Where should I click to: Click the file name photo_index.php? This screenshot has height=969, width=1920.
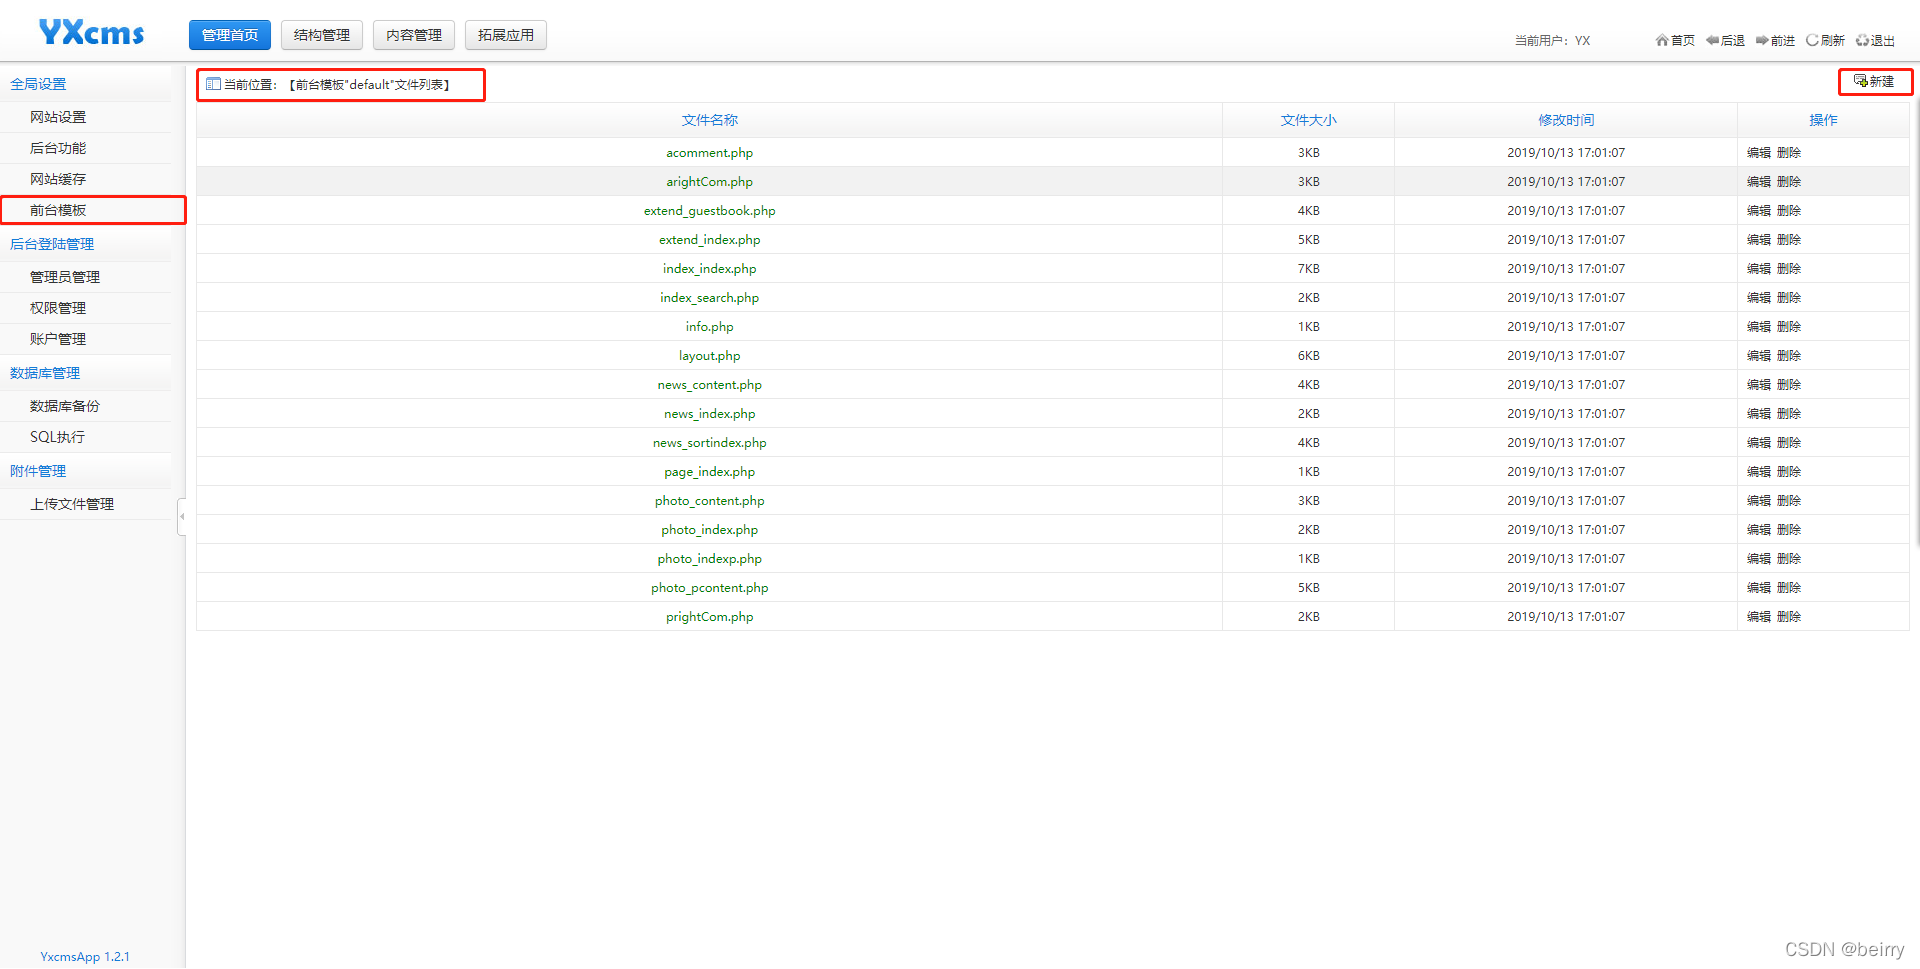710,530
